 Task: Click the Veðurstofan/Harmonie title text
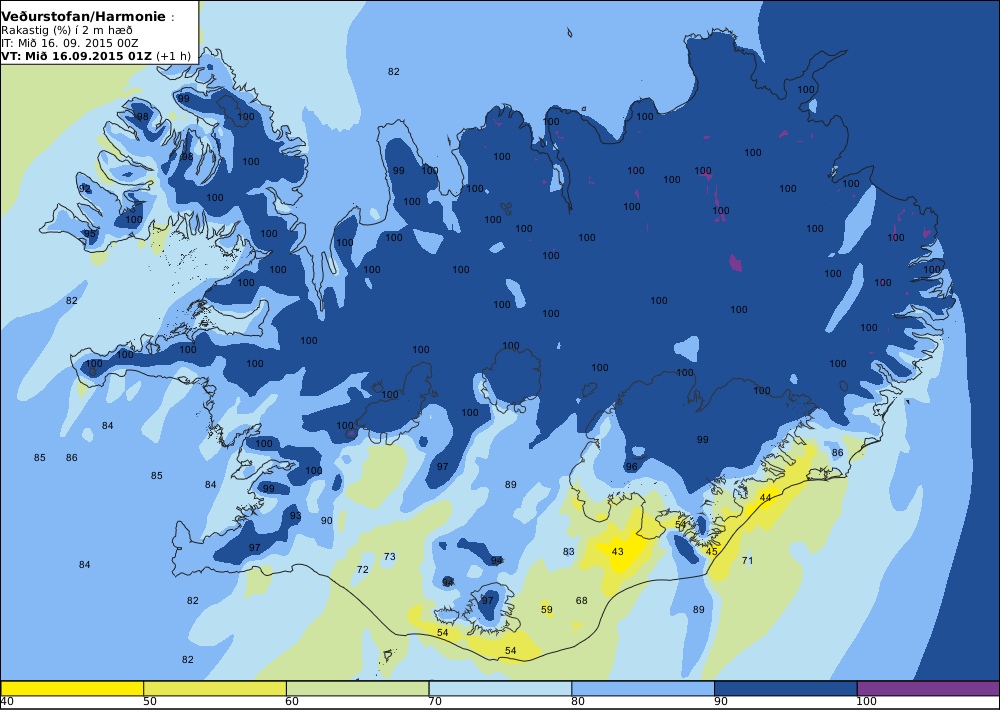83,17
